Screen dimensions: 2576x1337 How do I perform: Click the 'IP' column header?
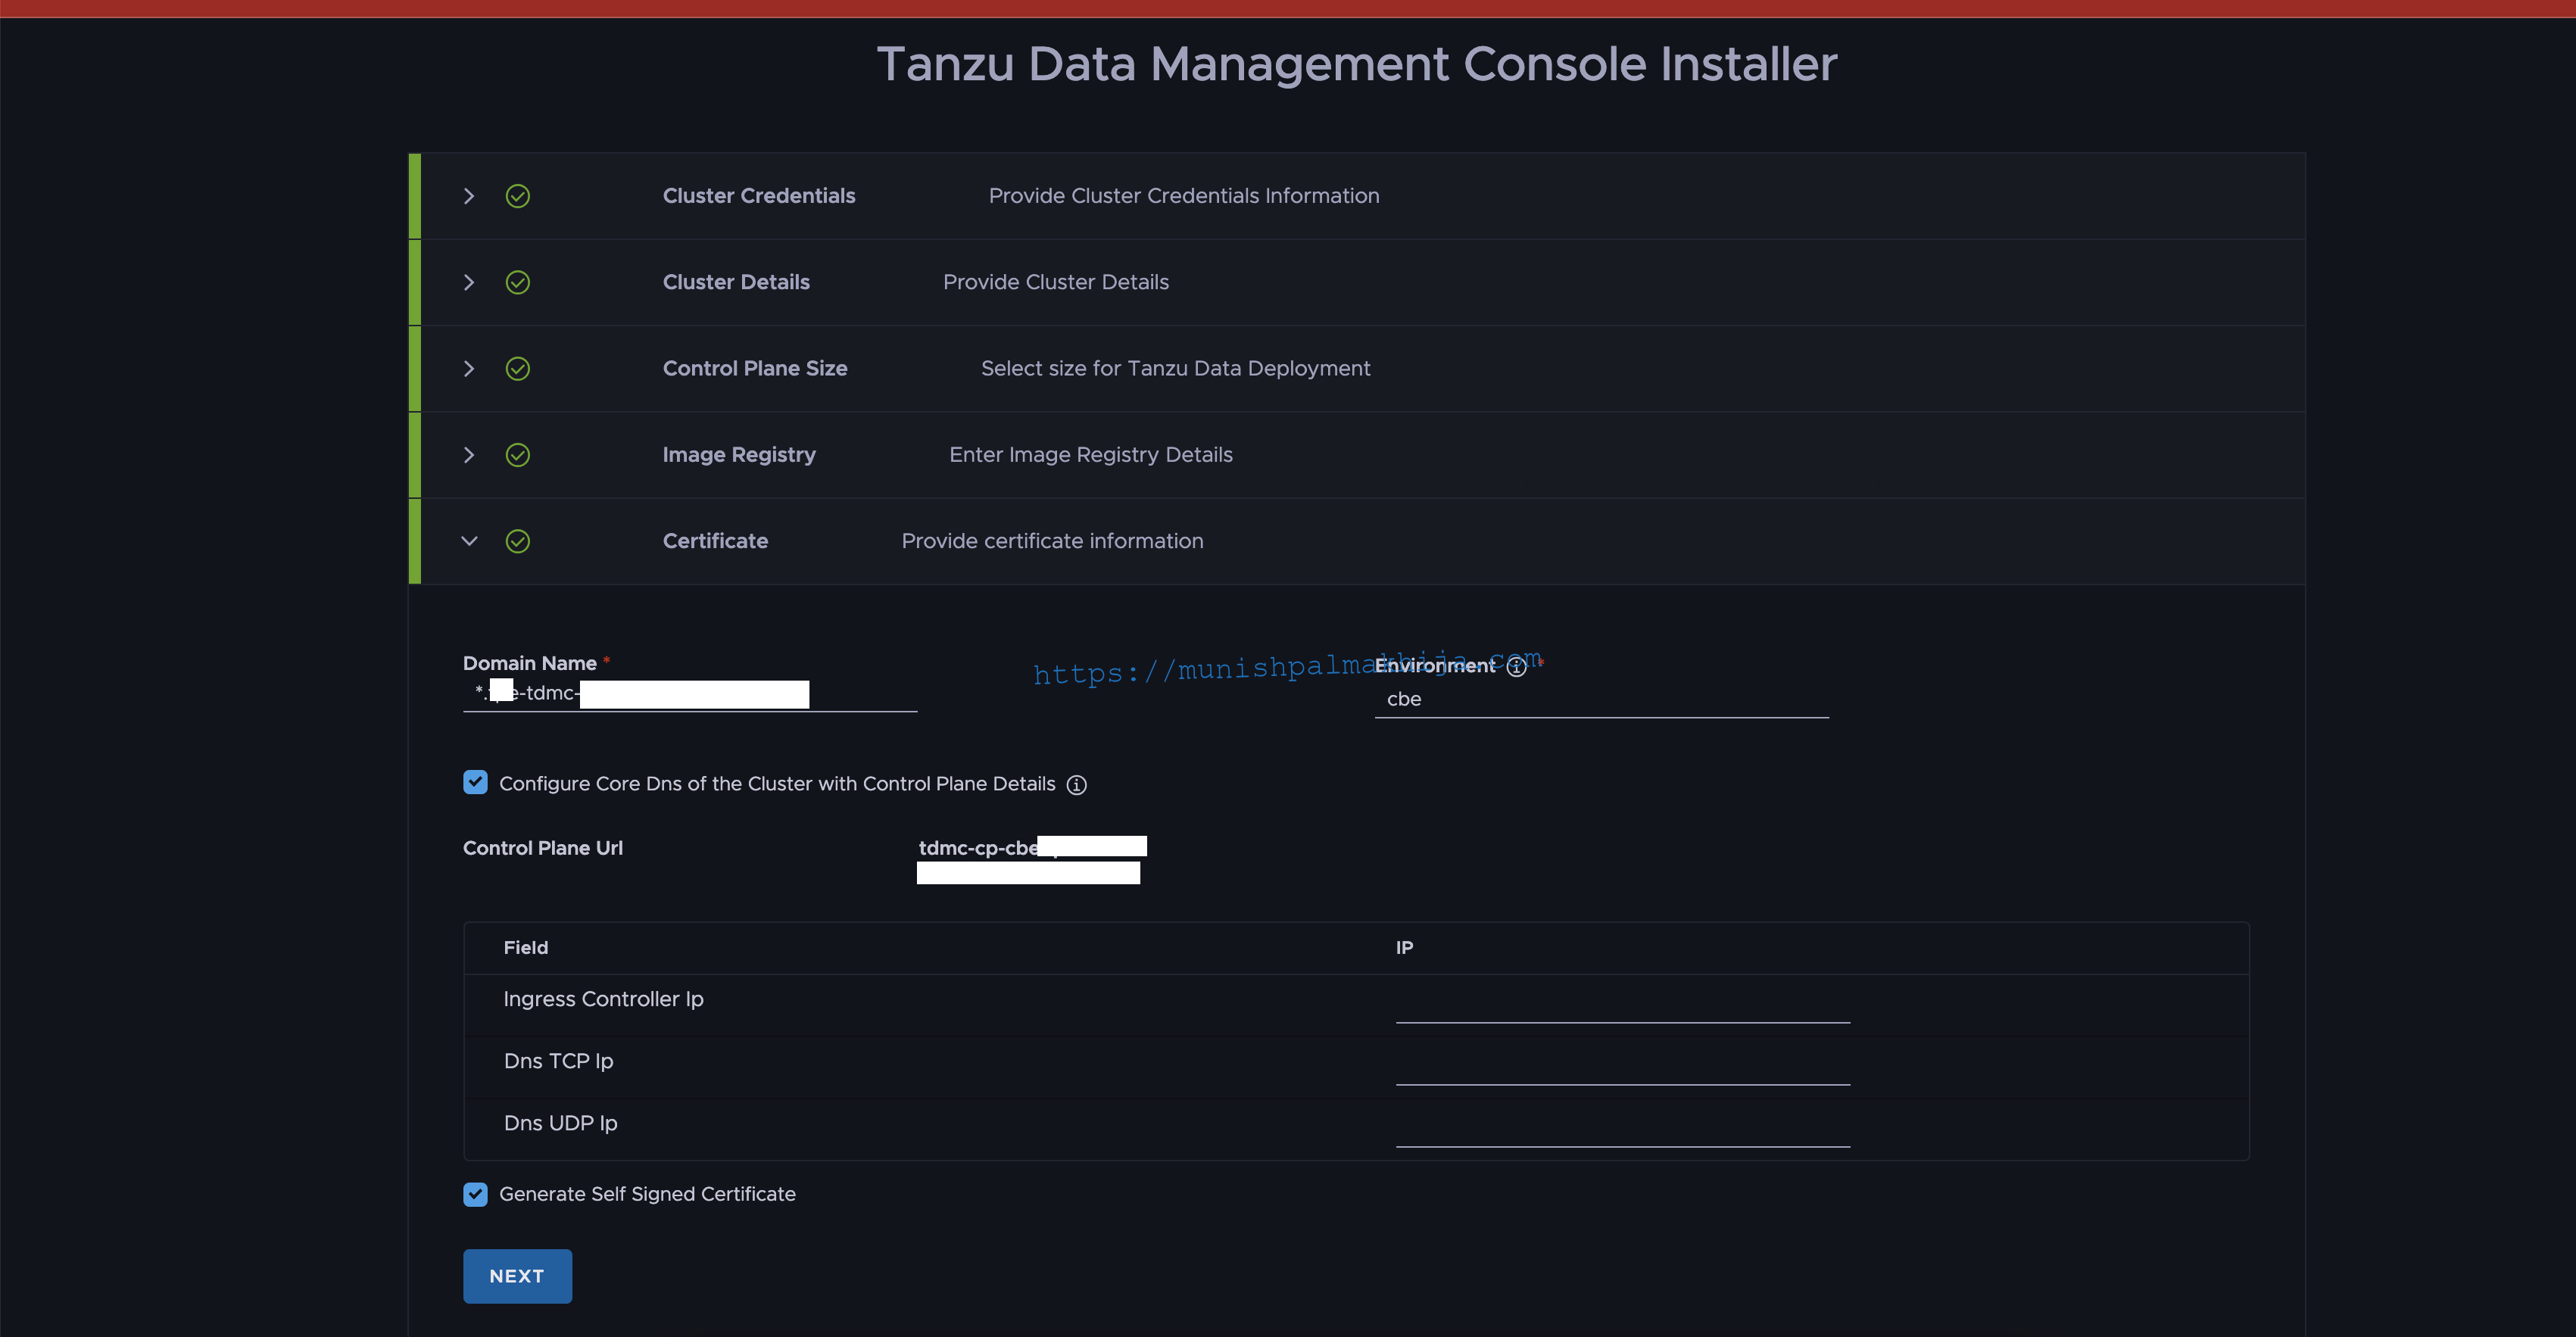pos(1405,947)
